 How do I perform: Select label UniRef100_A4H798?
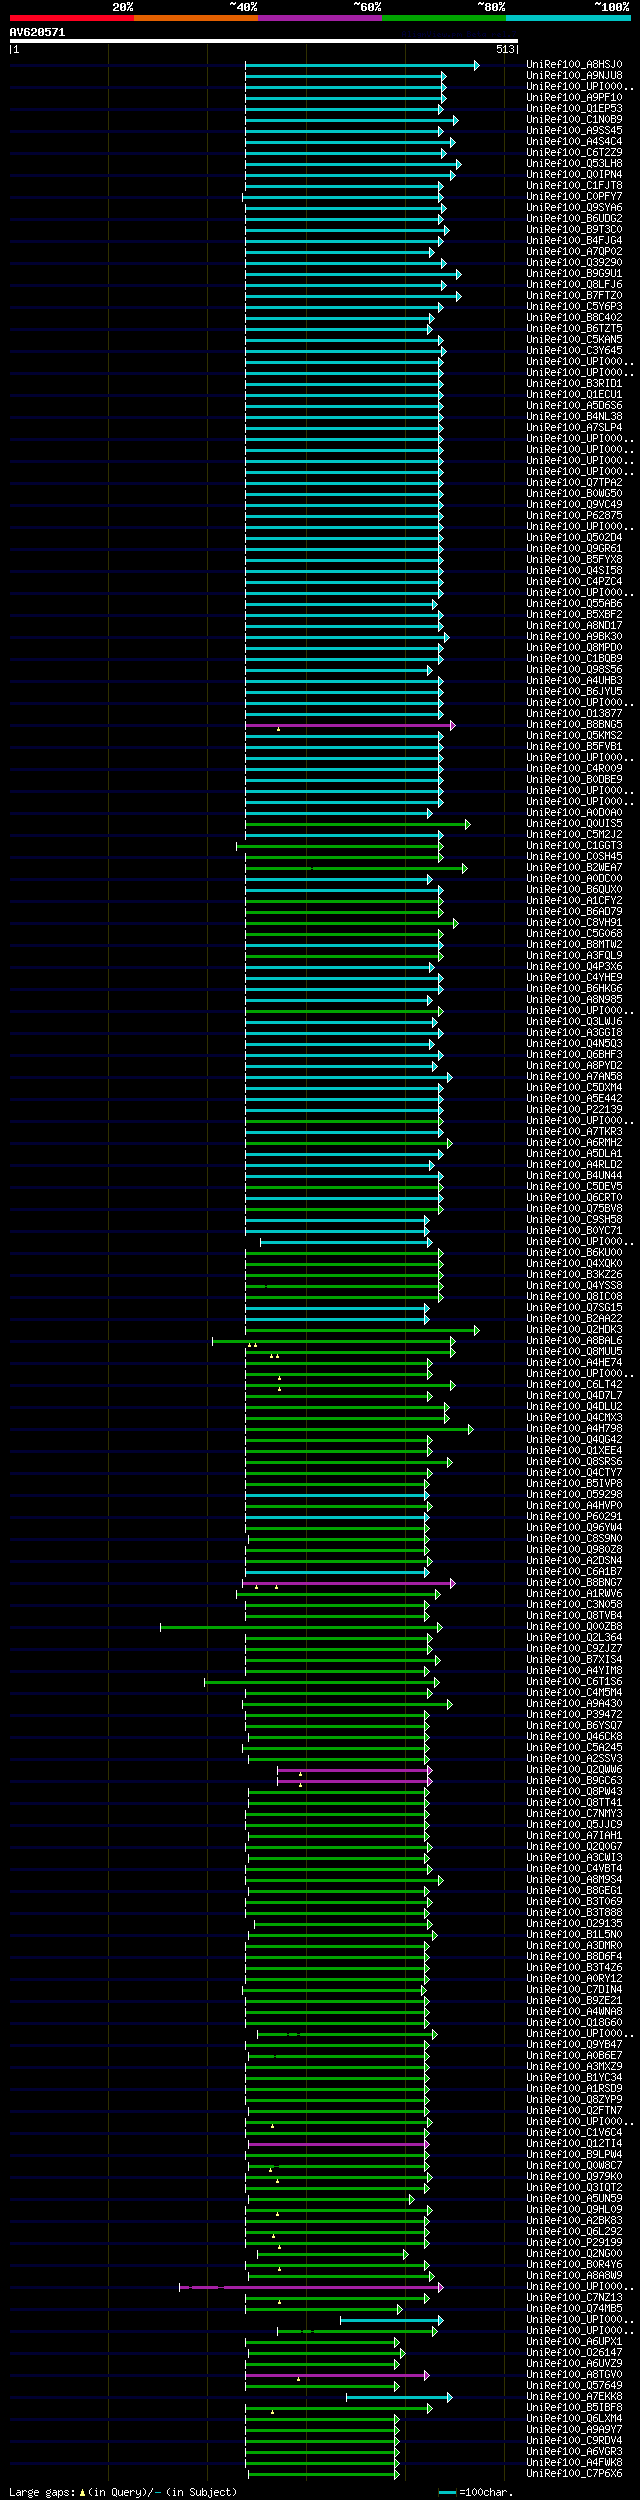(x=574, y=1429)
